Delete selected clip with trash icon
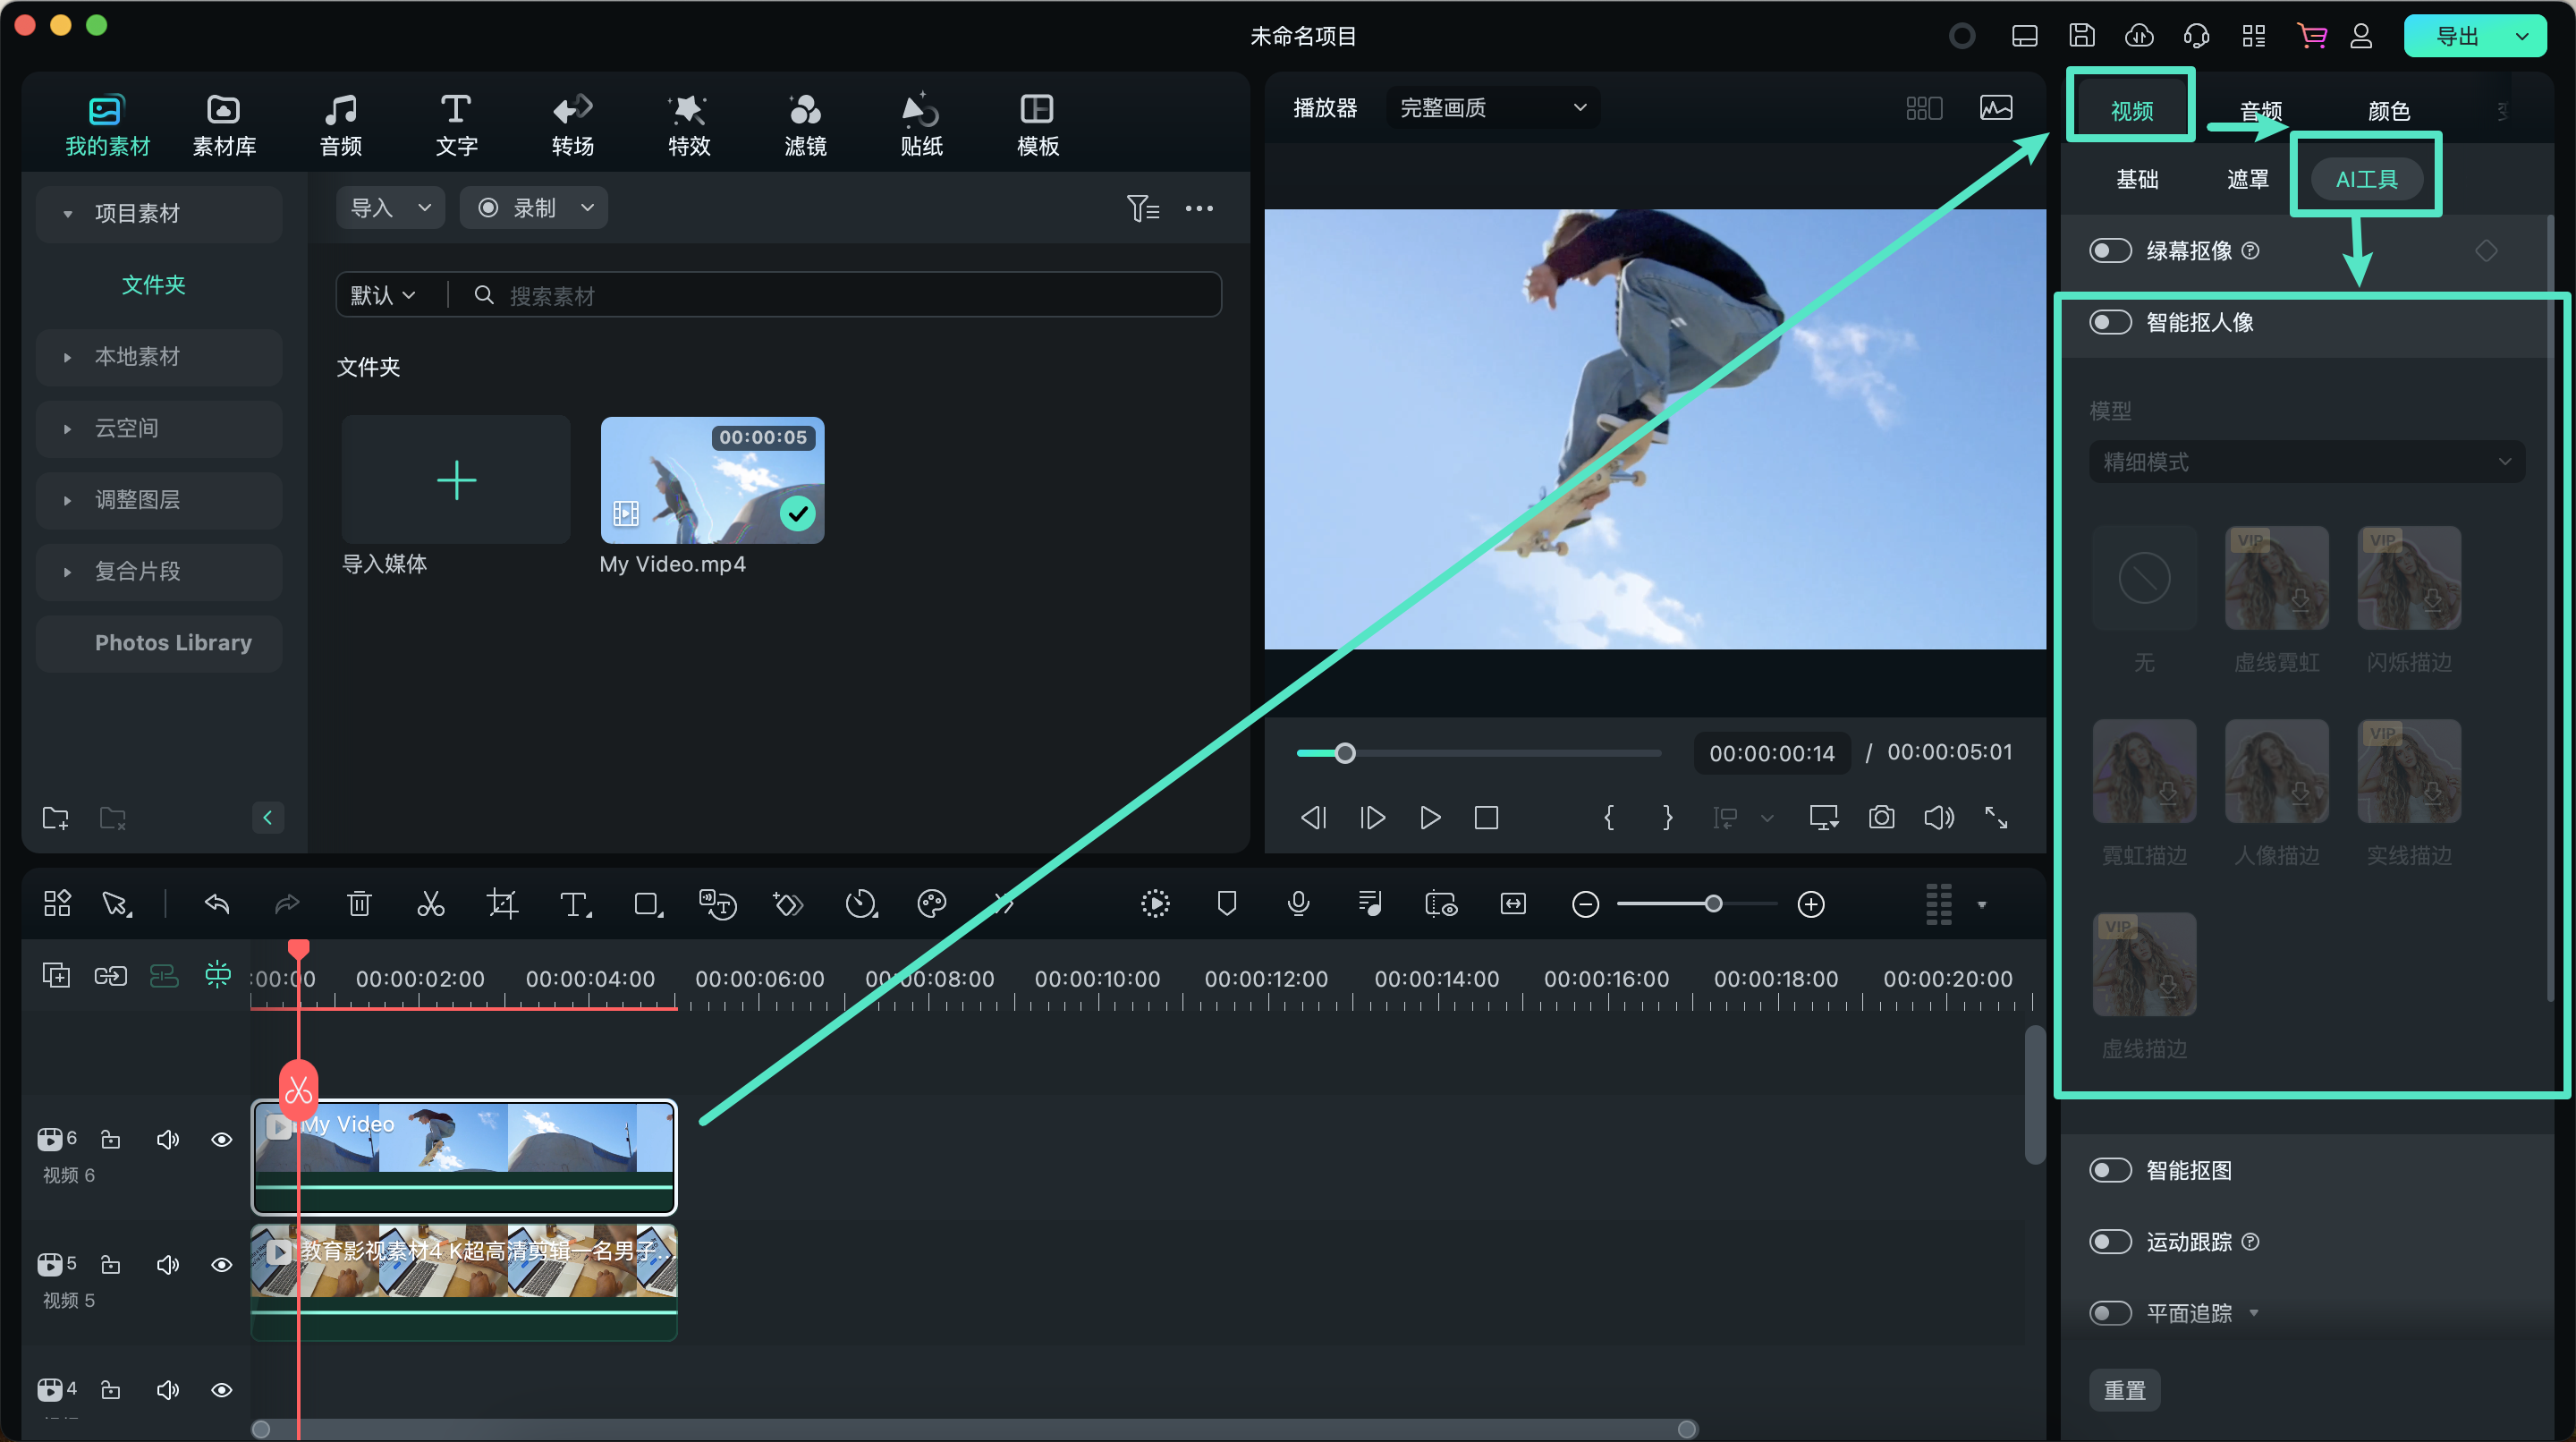The width and height of the screenshot is (2576, 1442). click(x=359, y=904)
